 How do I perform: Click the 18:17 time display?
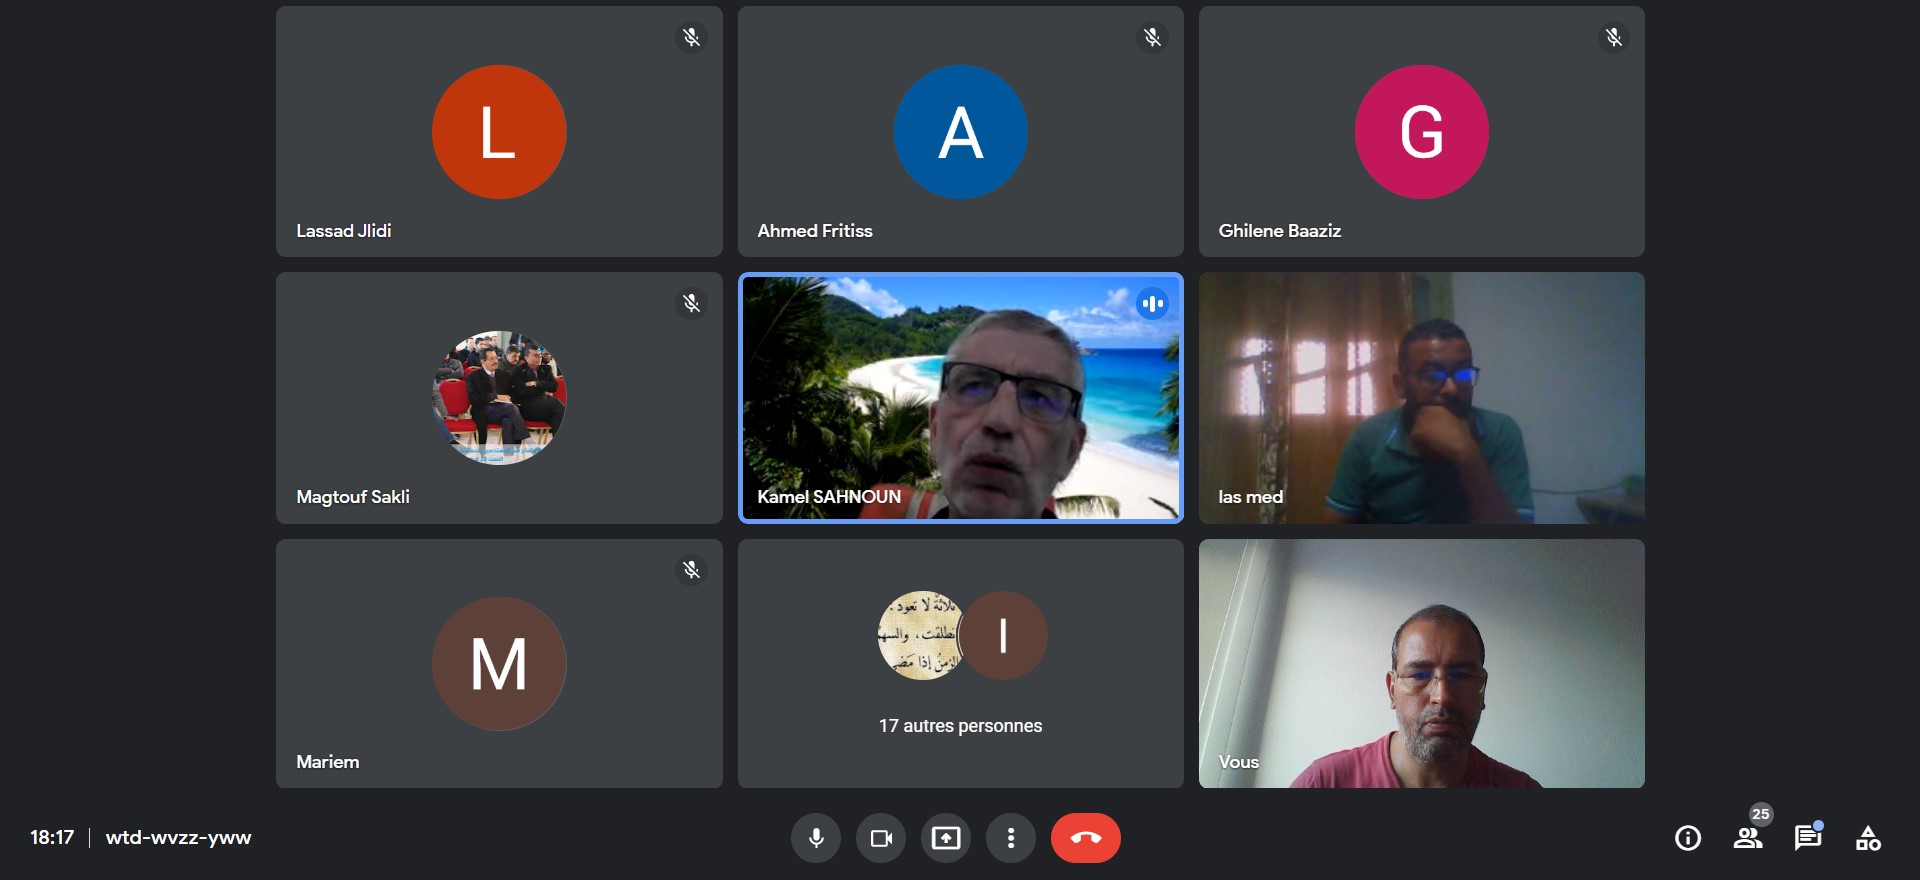click(x=52, y=838)
